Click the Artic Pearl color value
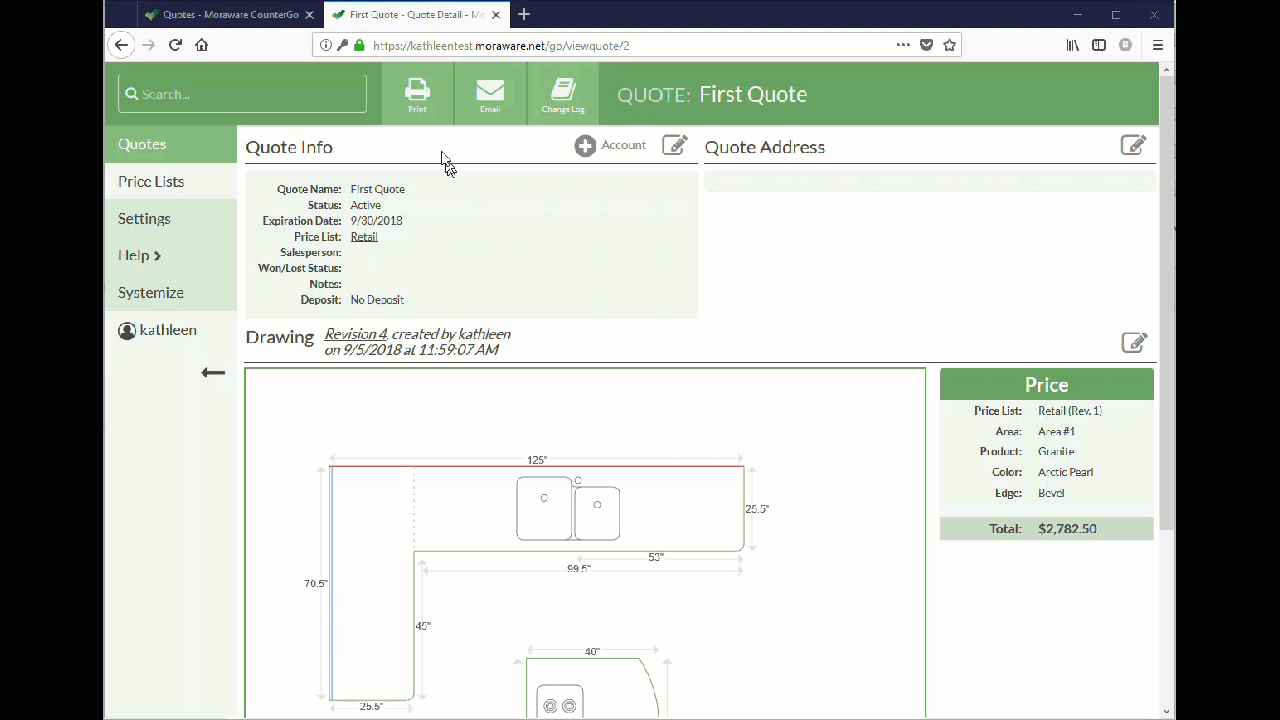Viewport: 1280px width, 720px height. pos(1065,472)
